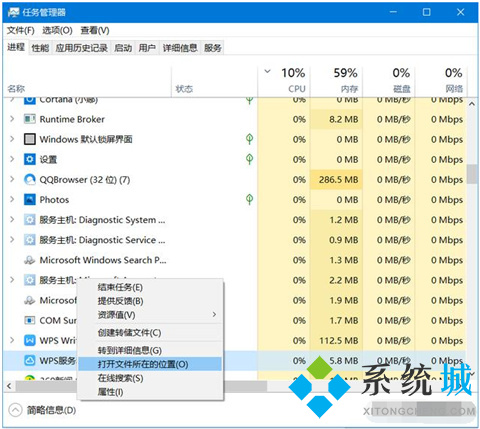Choose 属性(I) from context menu
Viewport: 480px width, 429px height.
tap(150, 392)
